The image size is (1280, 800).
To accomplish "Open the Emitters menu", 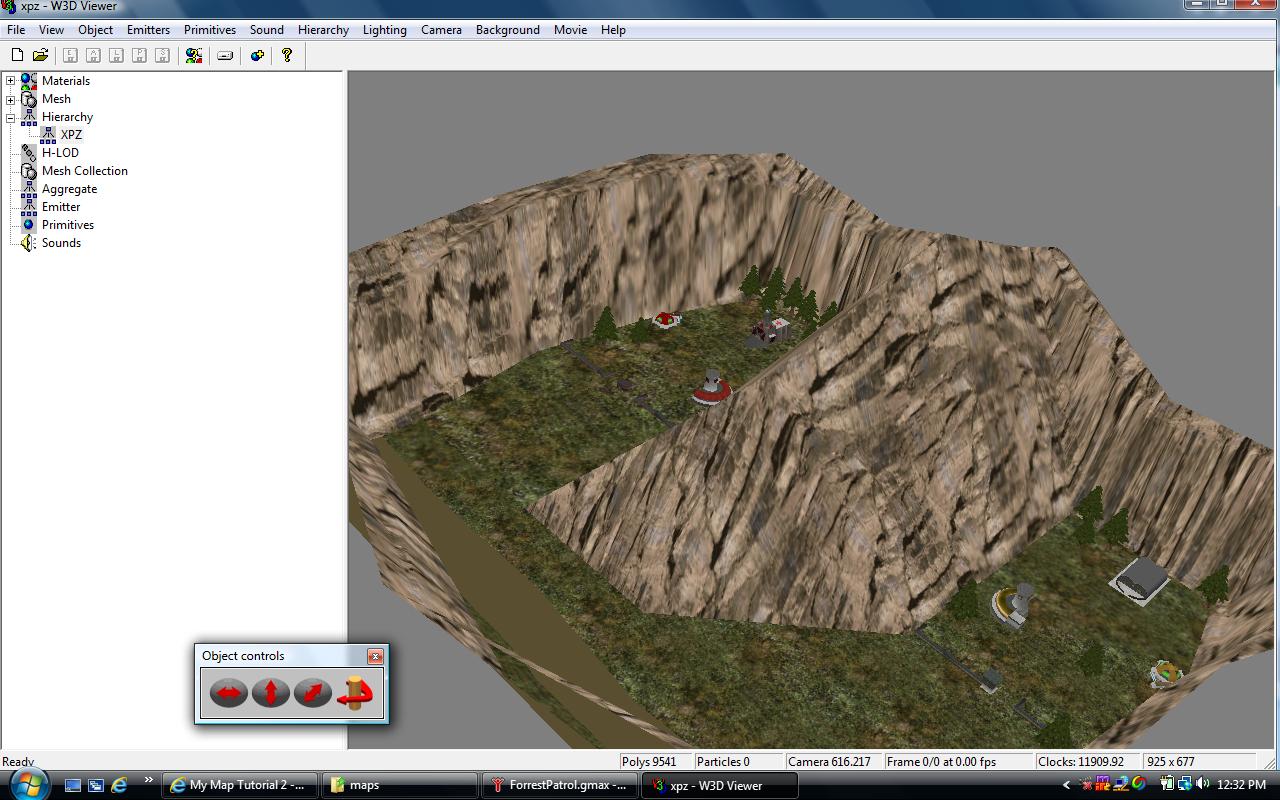I will tap(148, 30).
